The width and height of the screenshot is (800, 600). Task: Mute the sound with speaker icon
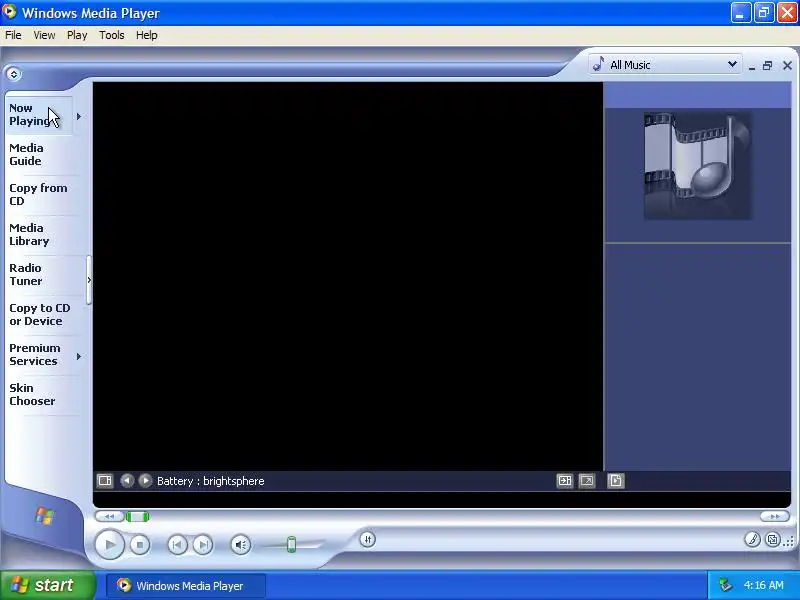pyautogui.click(x=240, y=545)
